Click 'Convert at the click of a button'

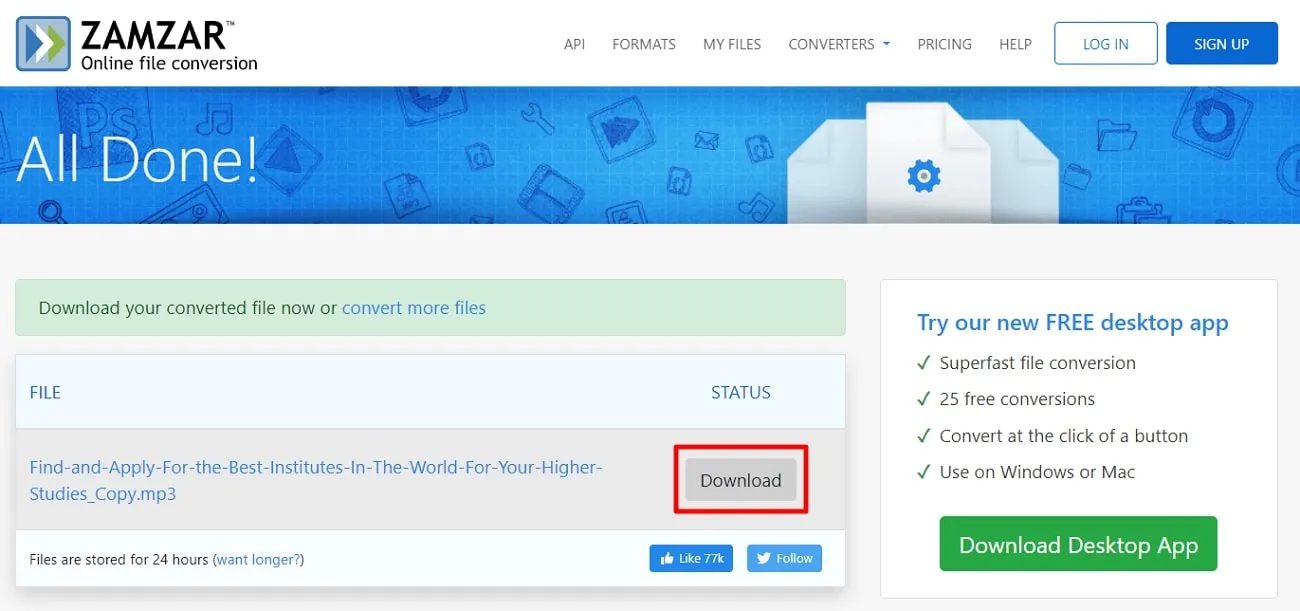(1064, 436)
